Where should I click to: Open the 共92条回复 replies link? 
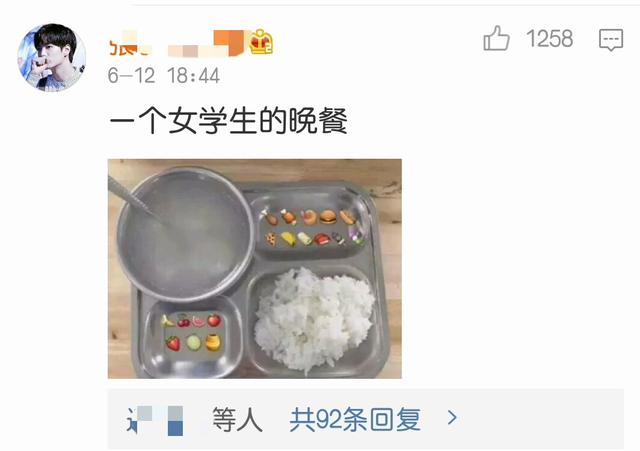[x=355, y=419]
